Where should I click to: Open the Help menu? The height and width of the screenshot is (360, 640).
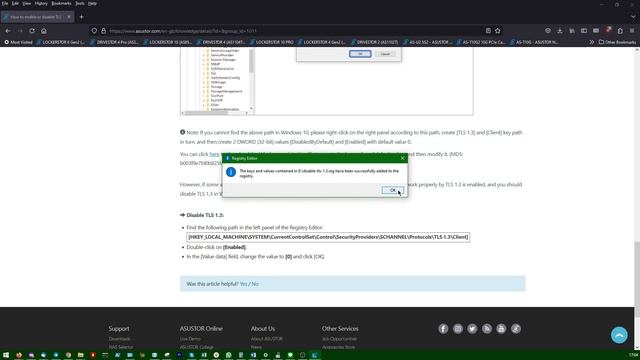(x=92, y=3)
